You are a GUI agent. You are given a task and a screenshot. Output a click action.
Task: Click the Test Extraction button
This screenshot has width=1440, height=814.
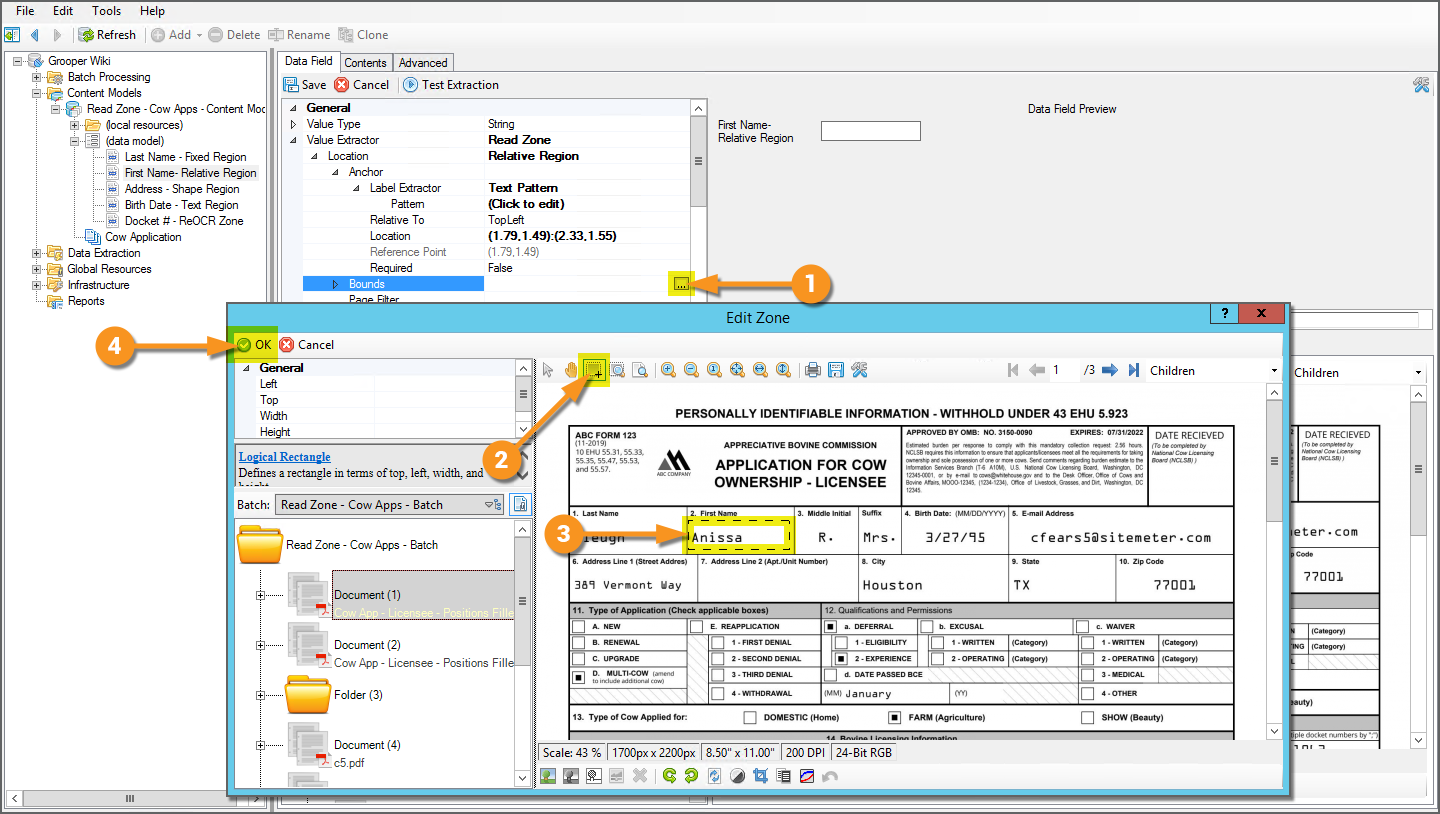coord(451,85)
